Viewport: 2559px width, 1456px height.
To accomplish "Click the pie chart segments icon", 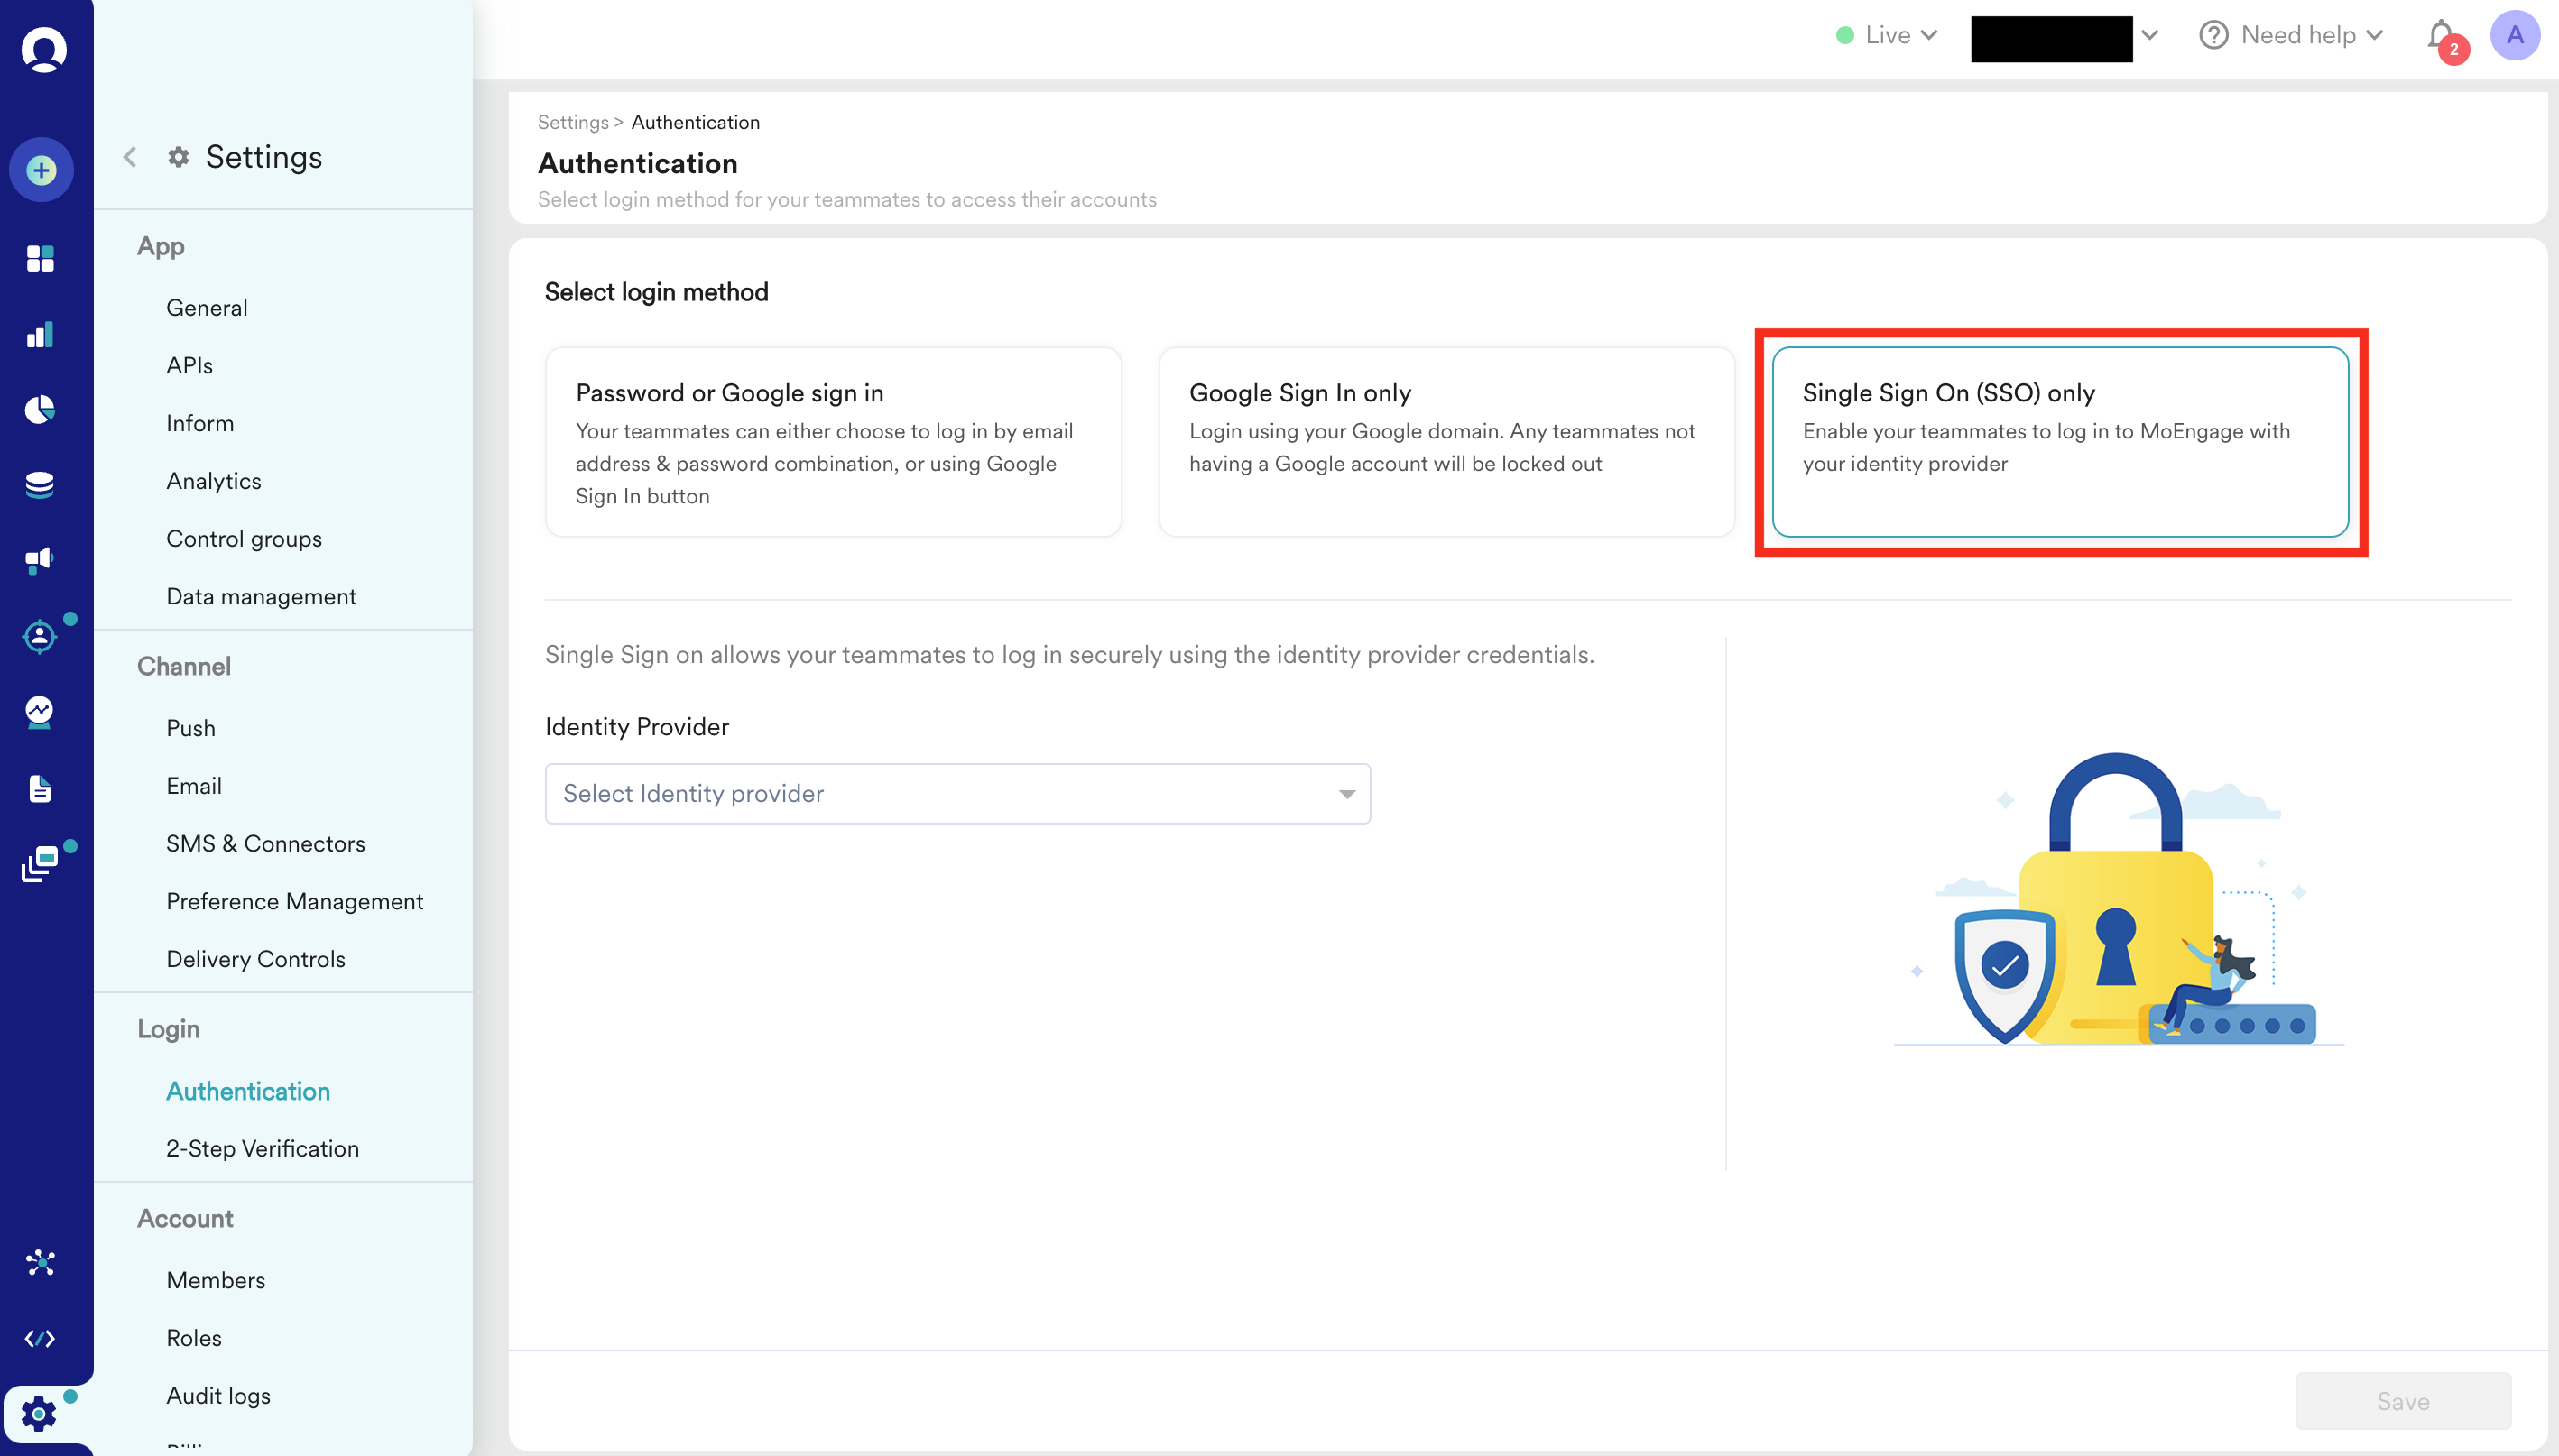I will click(x=39, y=409).
